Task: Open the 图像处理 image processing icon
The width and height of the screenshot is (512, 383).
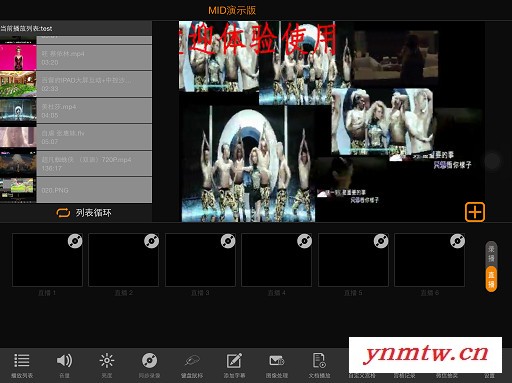Action: 277,361
